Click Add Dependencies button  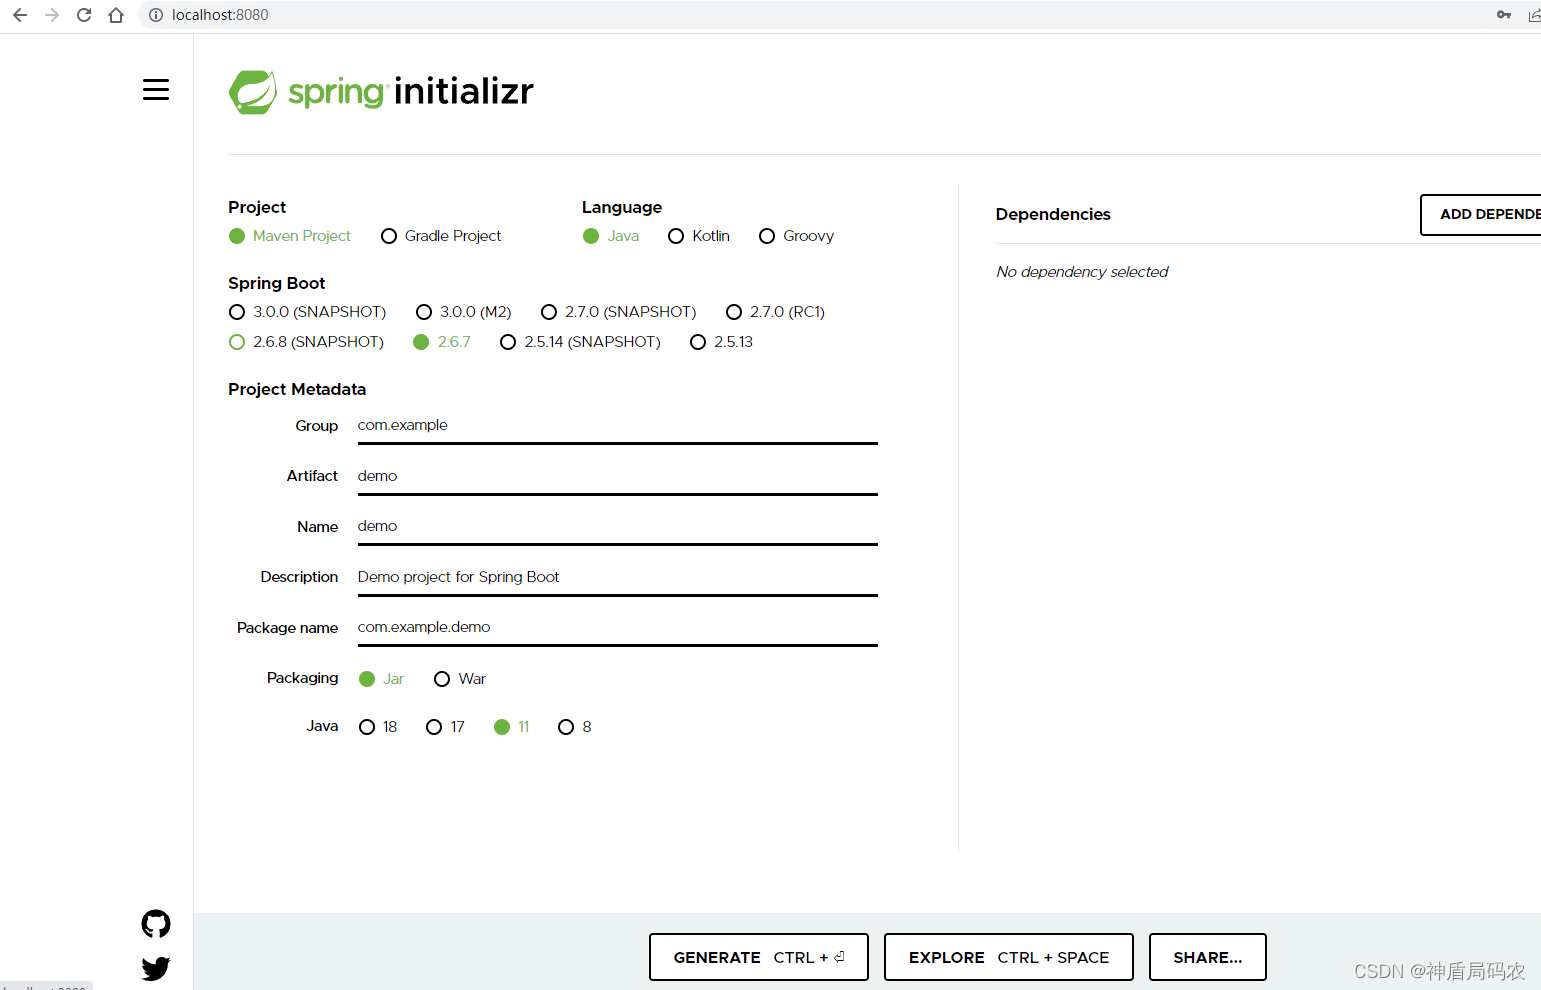tap(1481, 214)
